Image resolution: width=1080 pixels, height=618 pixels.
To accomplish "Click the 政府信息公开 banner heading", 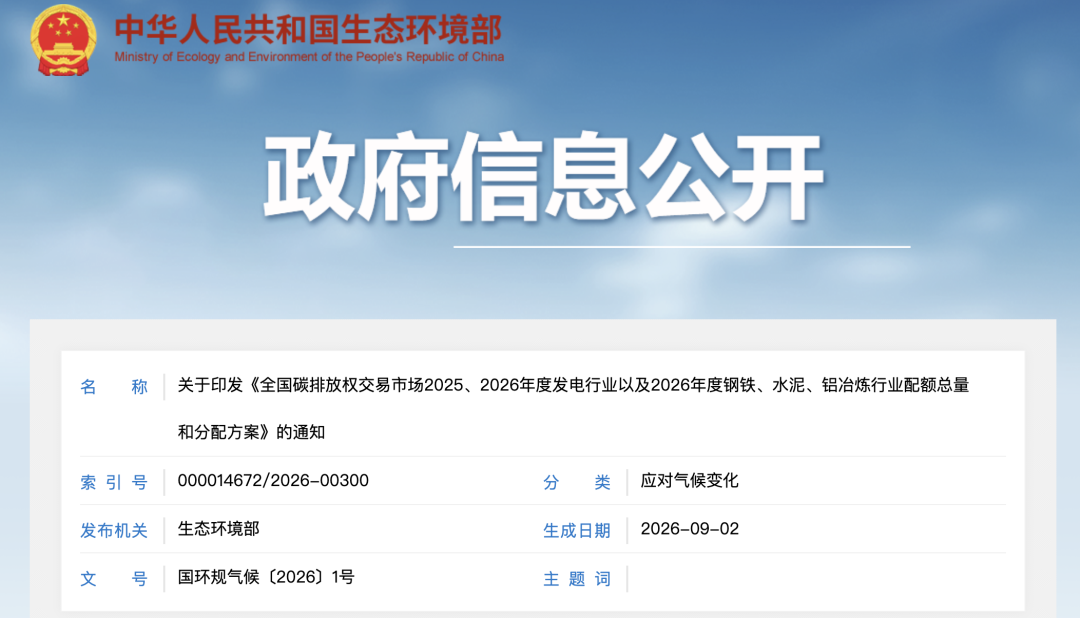I will point(543,178).
